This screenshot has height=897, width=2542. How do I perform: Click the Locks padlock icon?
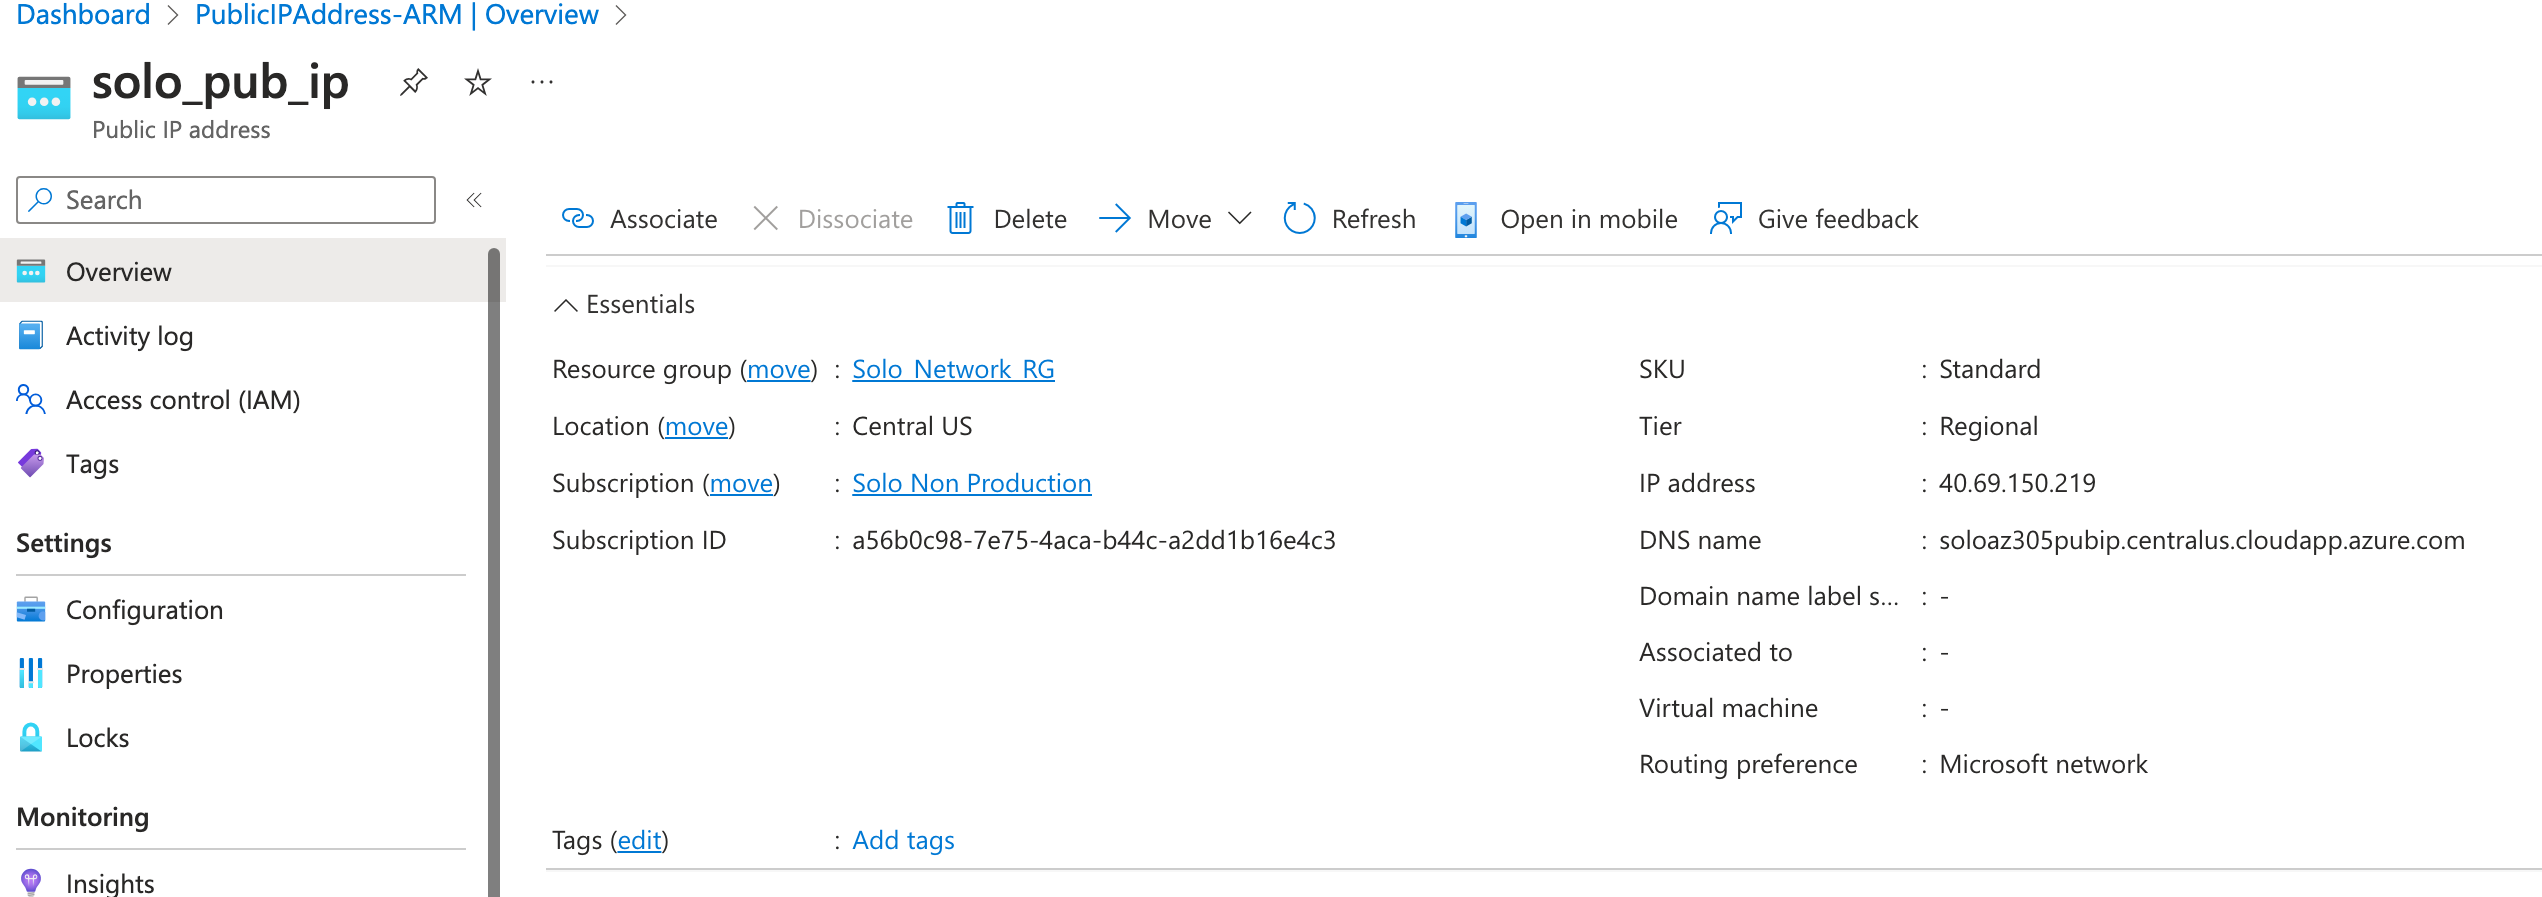coord(31,737)
